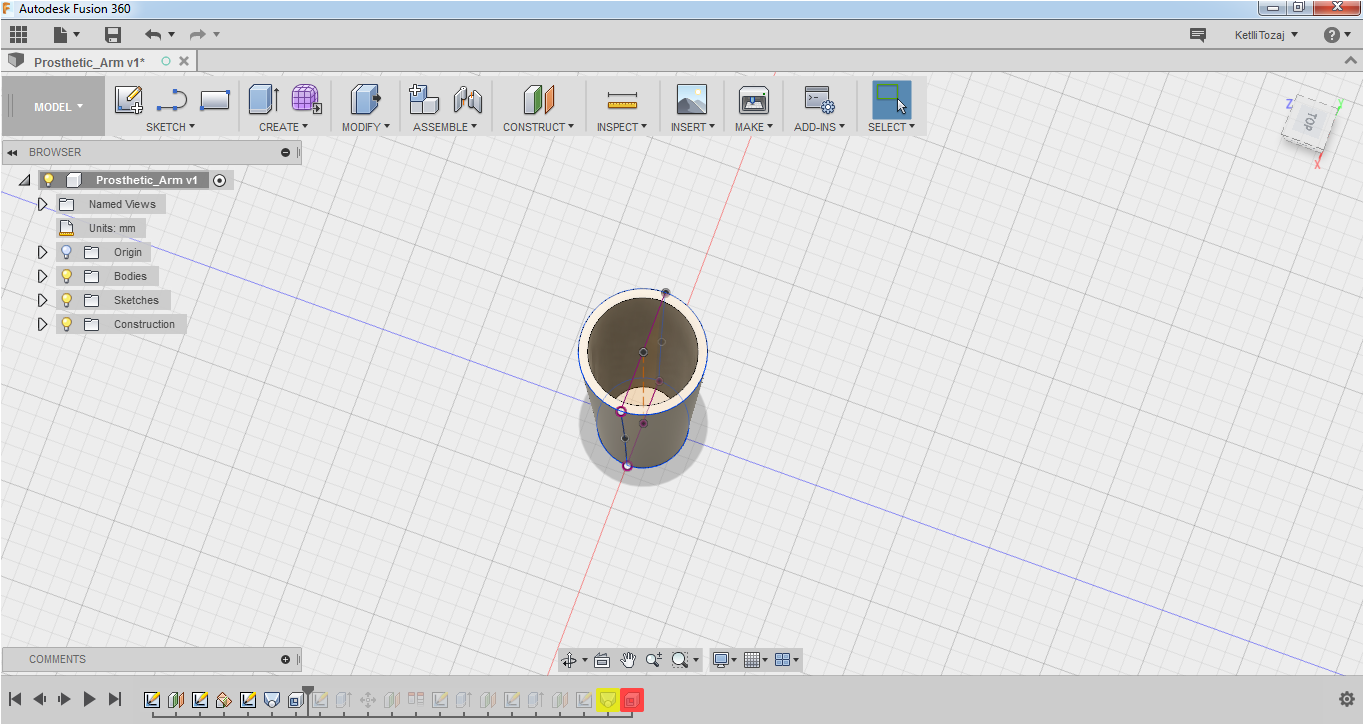The width and height of the screenshot is (1370, 724).
Task: Open the notifications speech bubble icon
Action: [x=1197, y=35]
